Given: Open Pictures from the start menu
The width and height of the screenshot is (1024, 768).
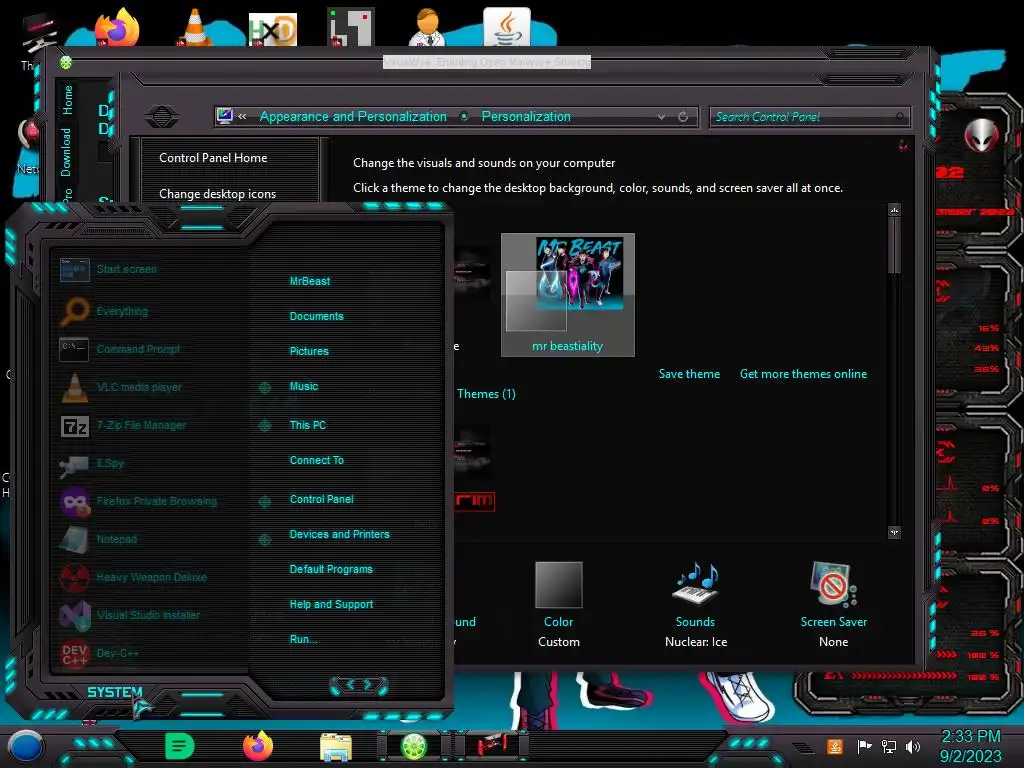Looking at the screenshot, I should click(x=309, y=351).
